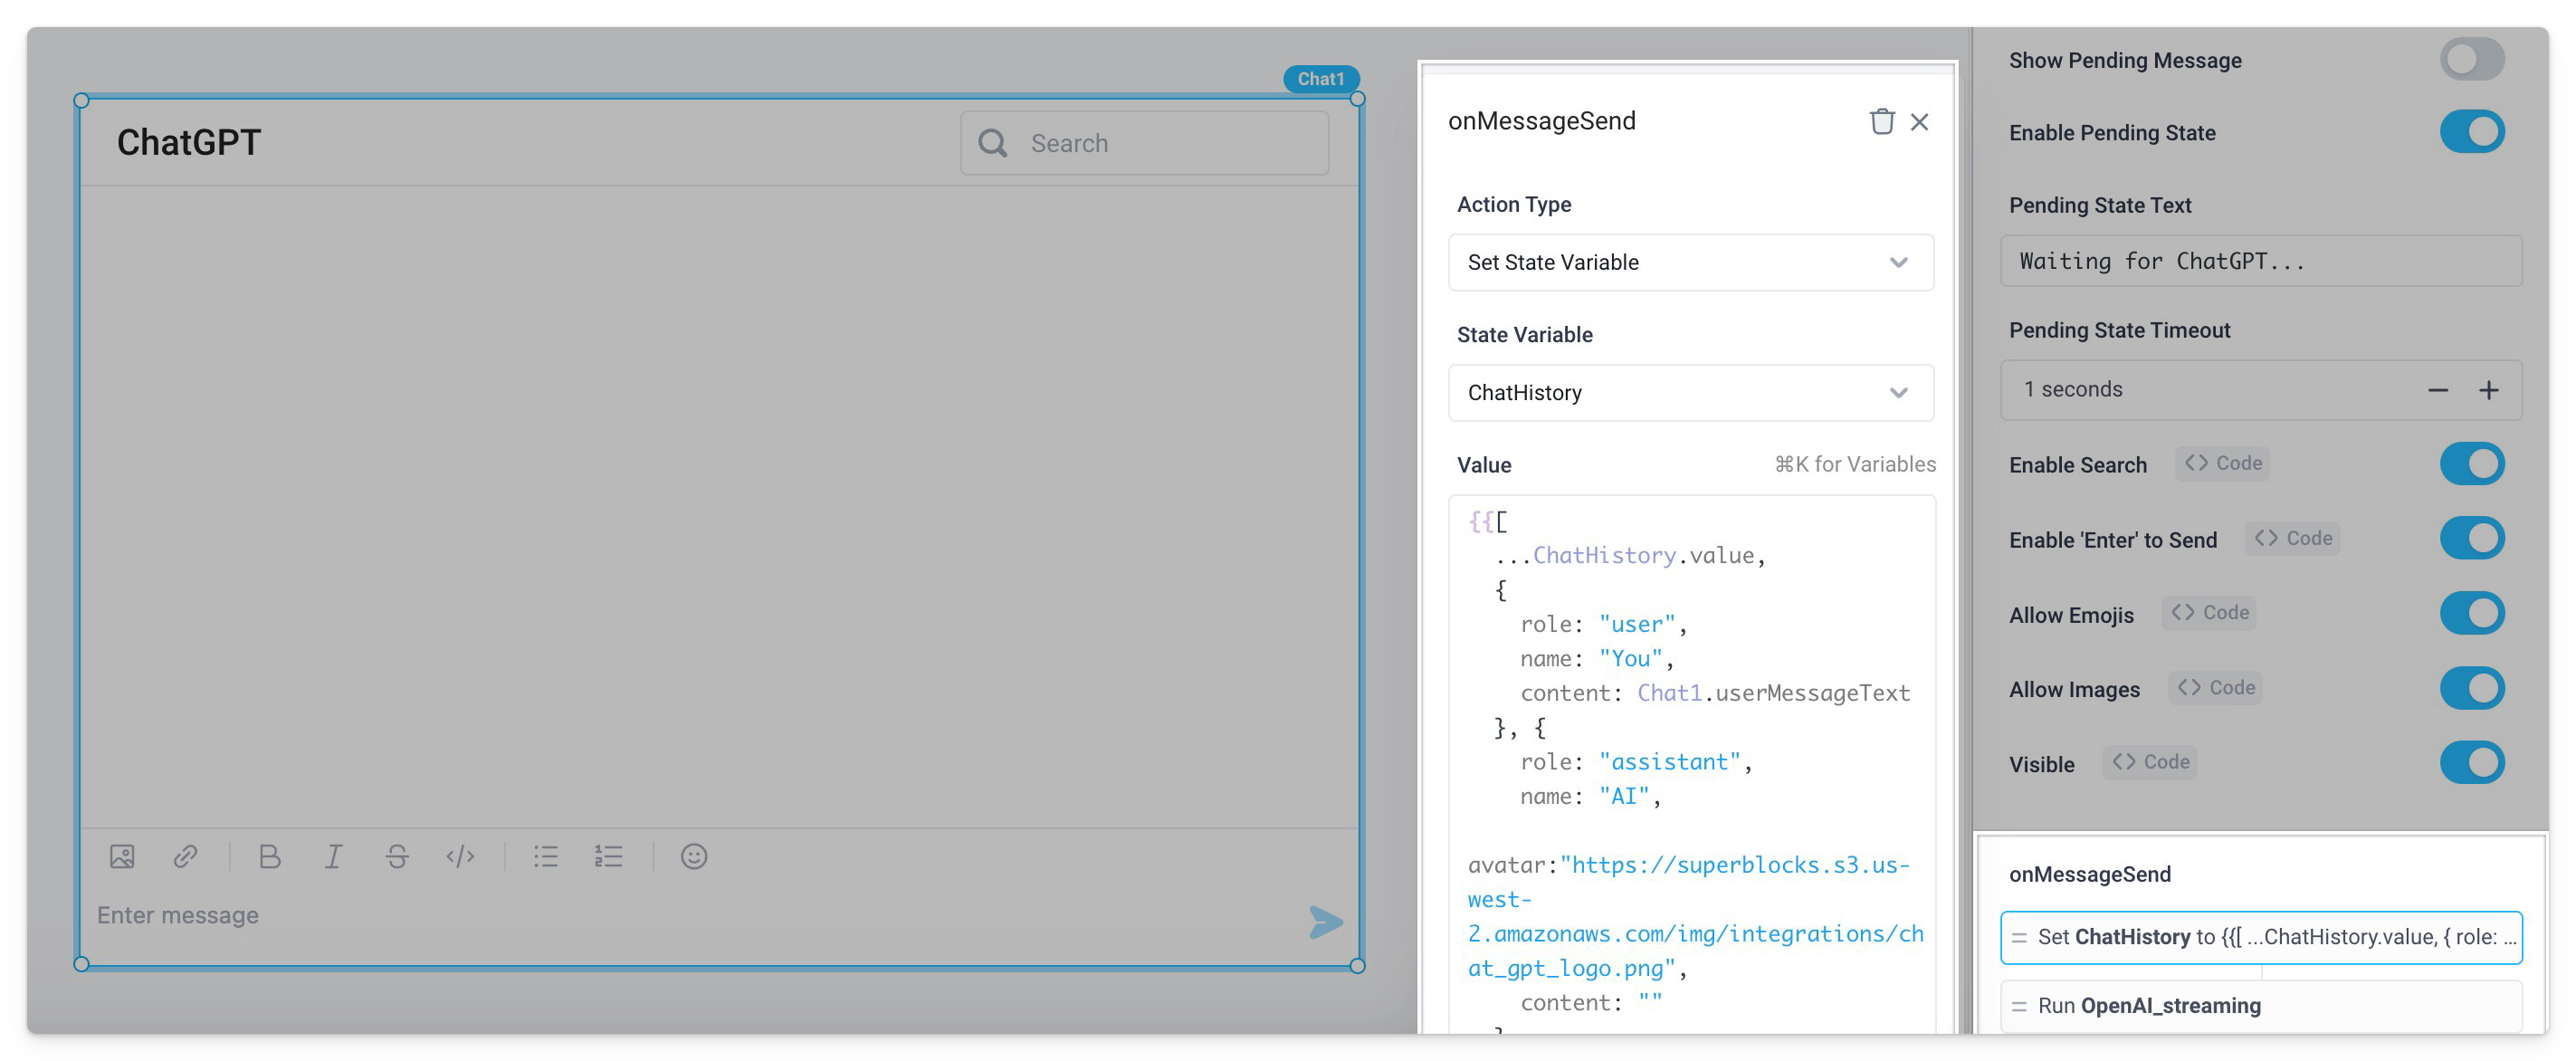Click the bullet list icon
This screenshot has width=2576, height=1061.
click(x=544, y=854)
